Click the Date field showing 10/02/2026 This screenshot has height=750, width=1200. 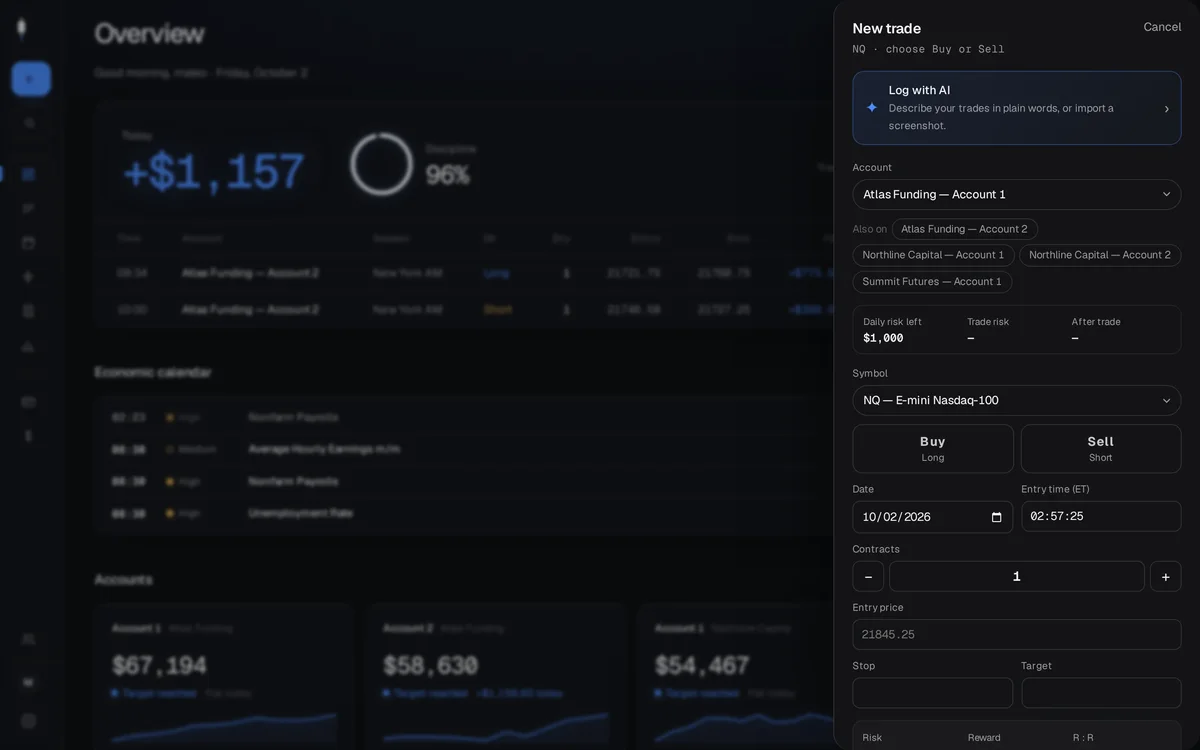coord(933,517)
